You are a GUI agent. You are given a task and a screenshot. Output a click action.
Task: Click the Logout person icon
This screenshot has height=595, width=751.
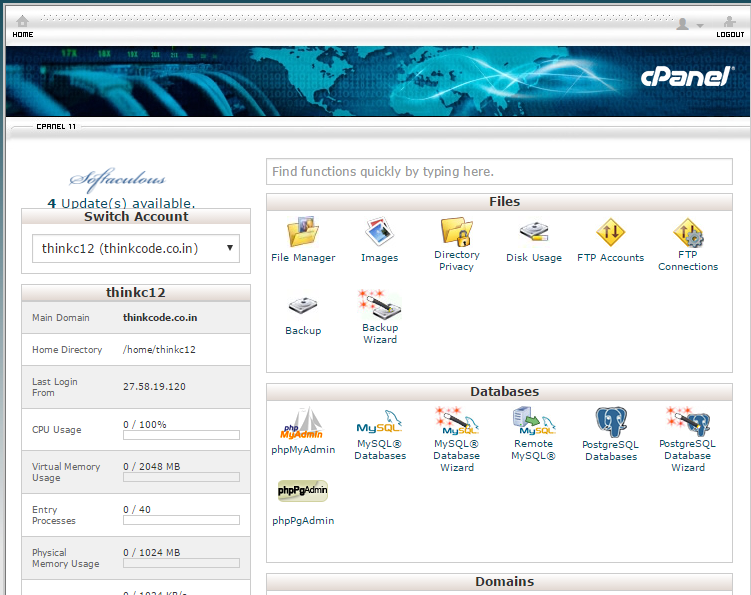point(729,22)
